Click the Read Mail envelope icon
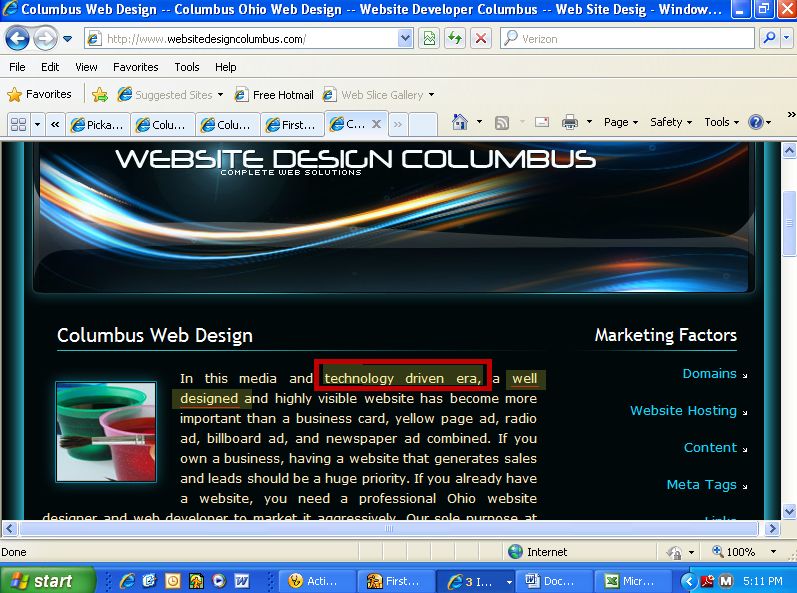This screenshot has height=593, width=797. pos(542,122)
